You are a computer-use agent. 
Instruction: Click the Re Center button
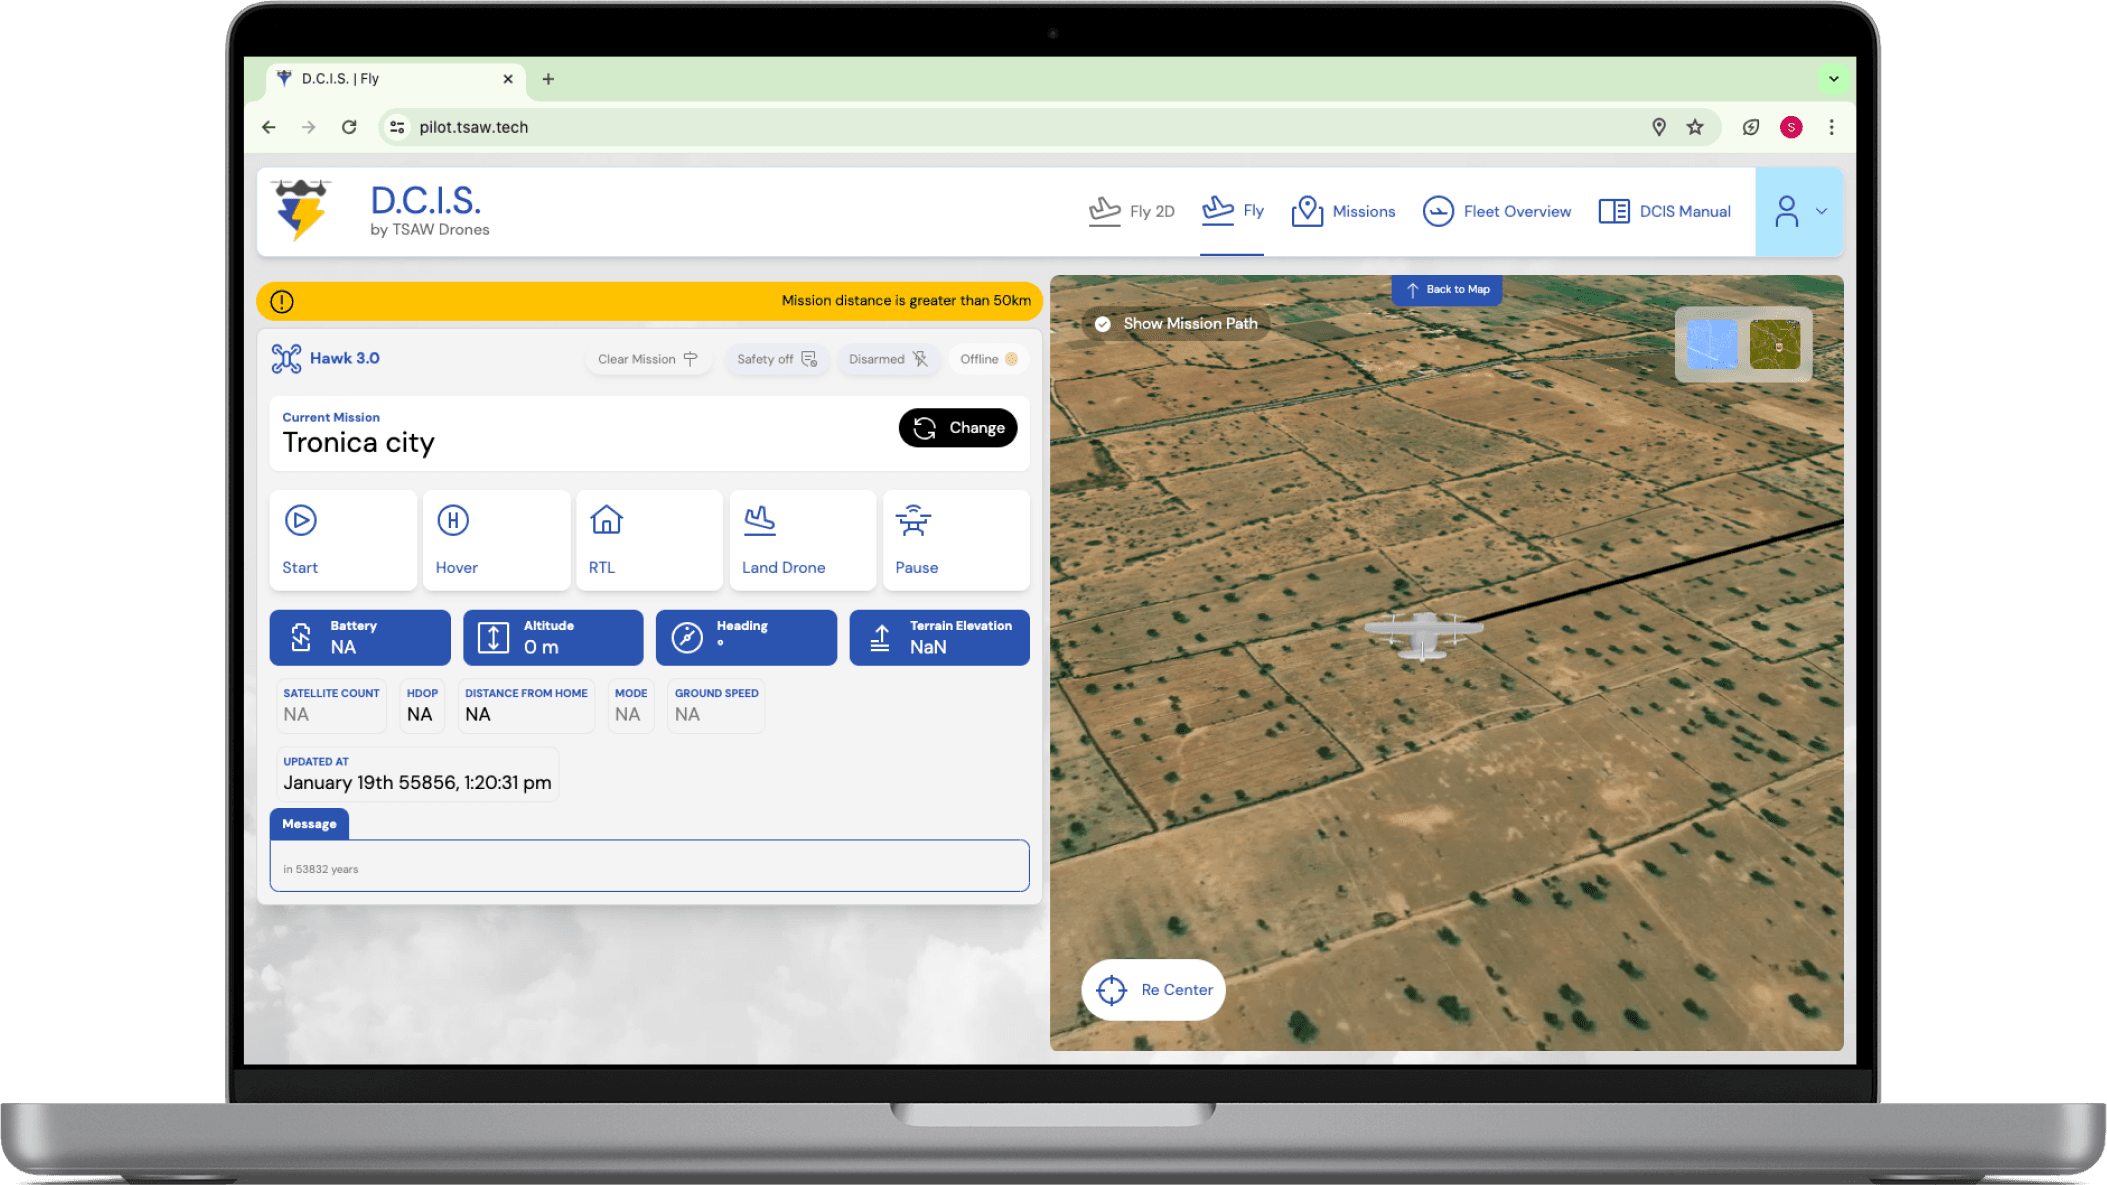coord(1153,990)
